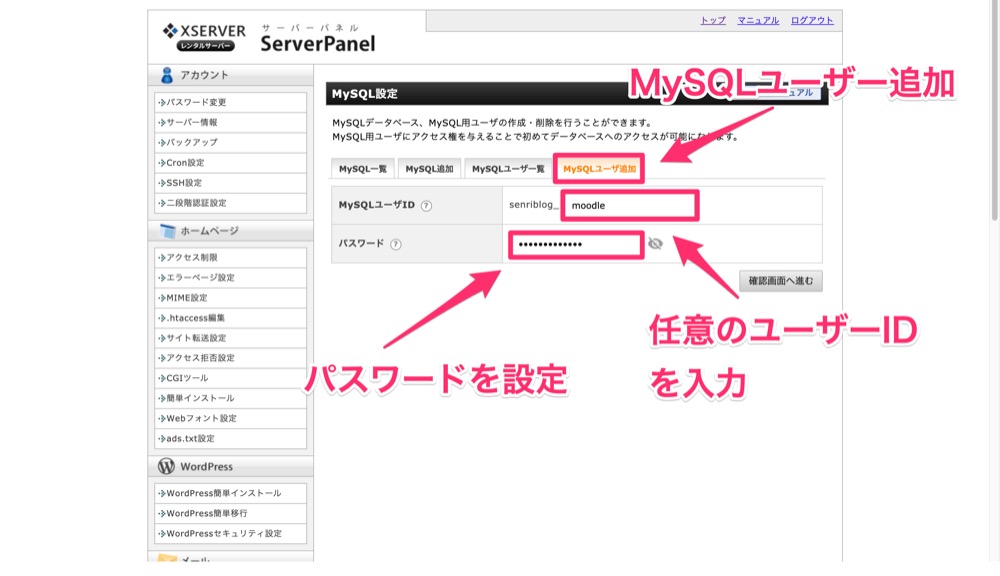Open WordPress簡単インストール
The width and height of the screenshot is (1000, 576).
(x=230, y=493)
